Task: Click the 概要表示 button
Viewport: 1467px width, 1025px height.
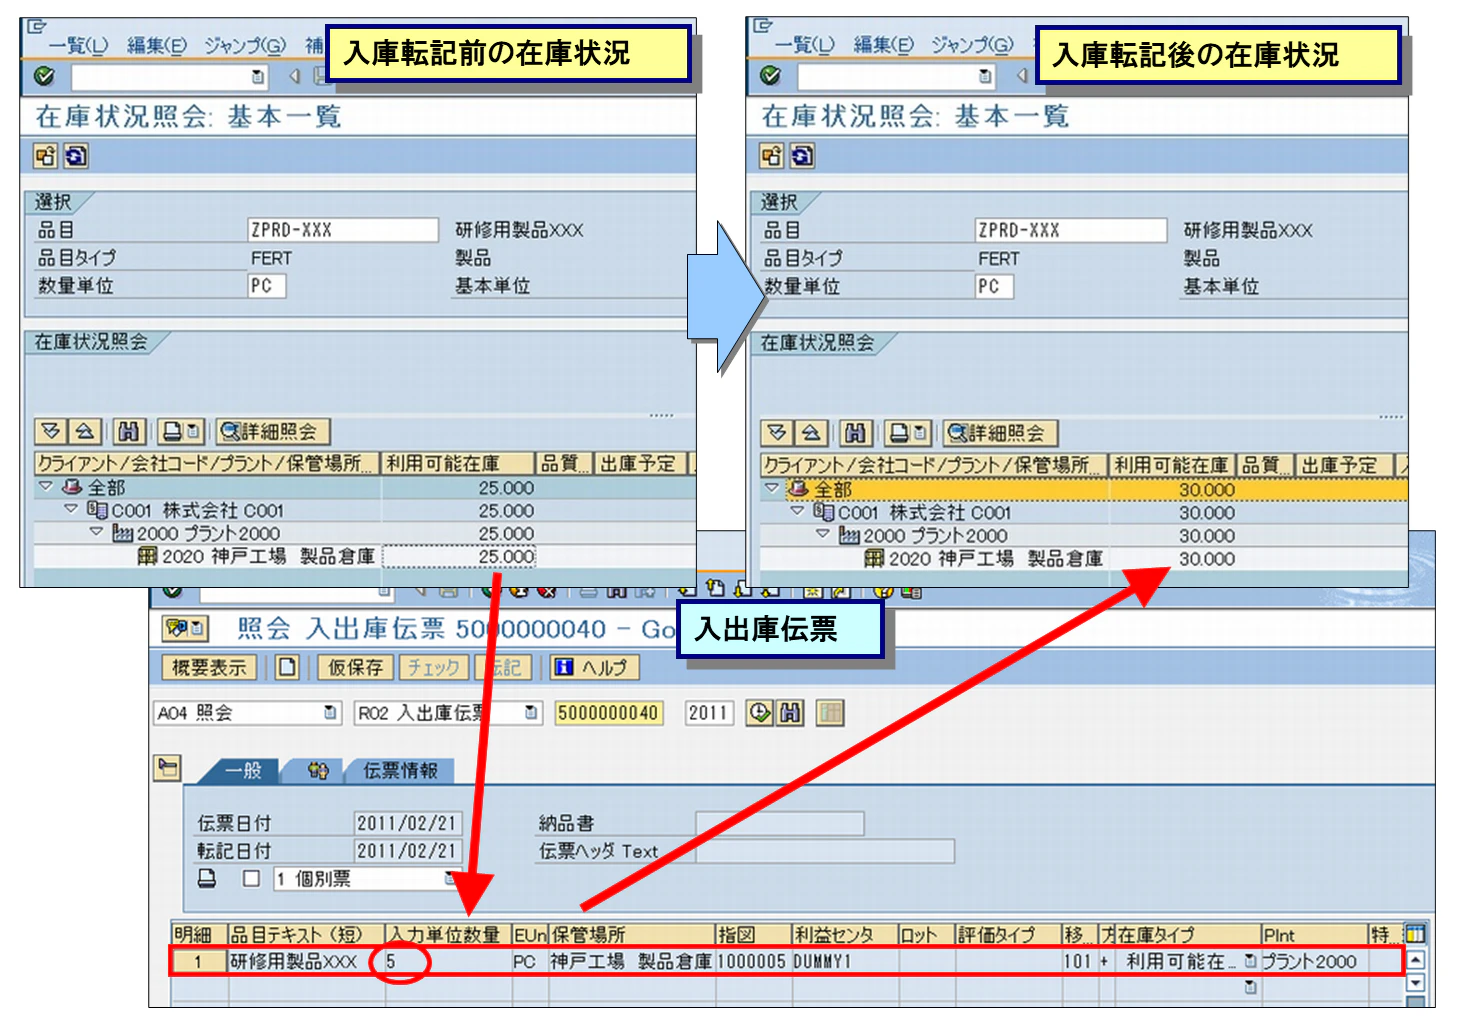Action: 210,667
